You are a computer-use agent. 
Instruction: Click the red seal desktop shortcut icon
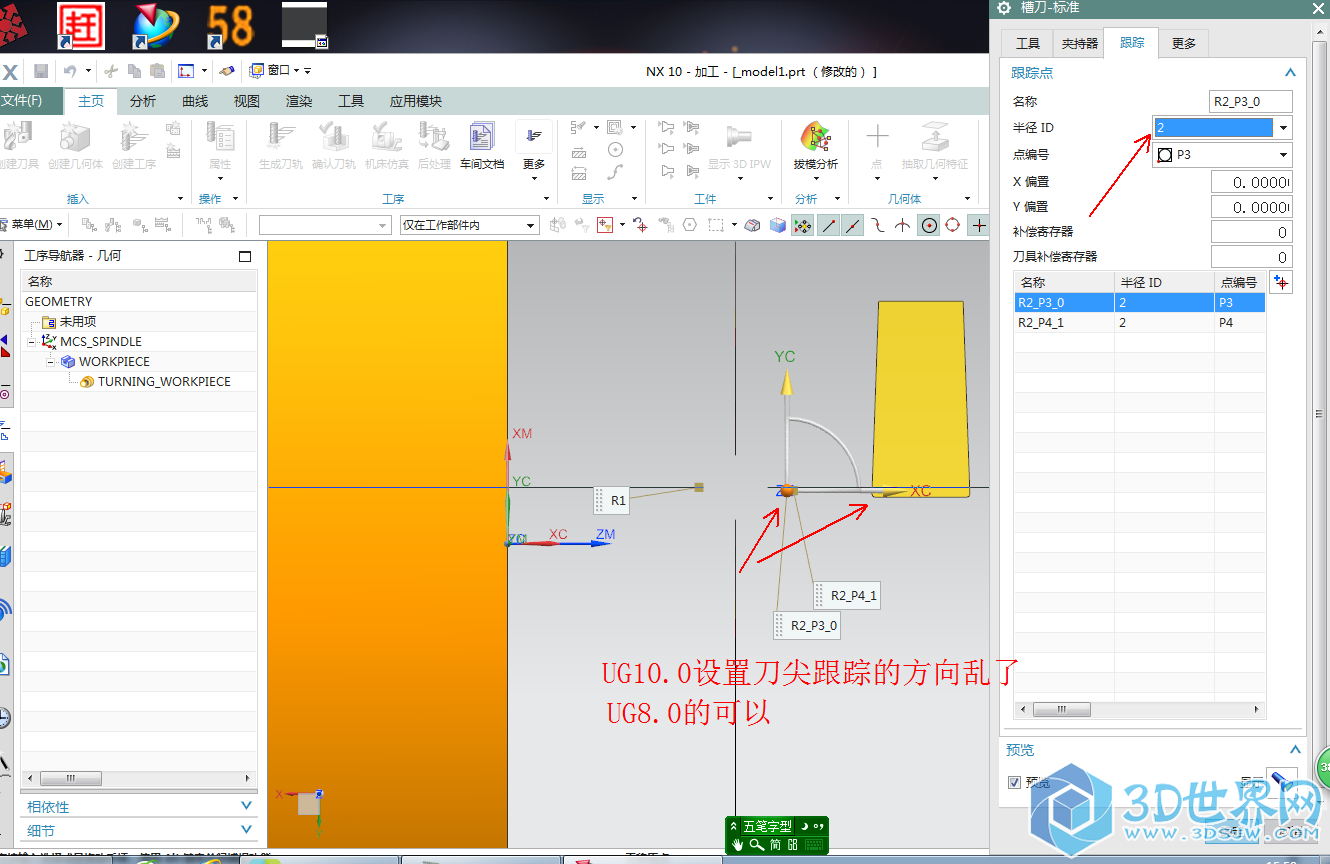[x=82, y=25]
